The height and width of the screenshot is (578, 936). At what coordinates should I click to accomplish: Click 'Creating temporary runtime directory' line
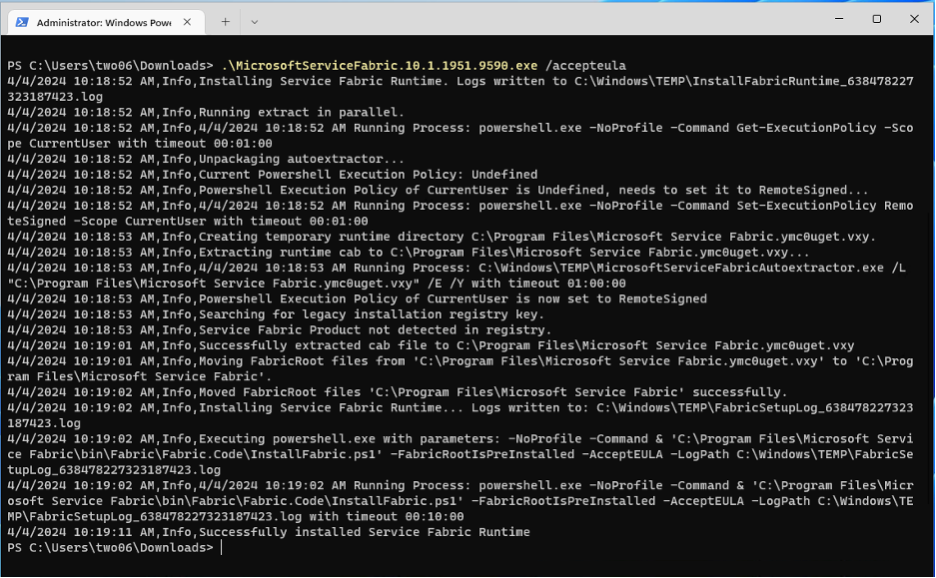(x=442, y=236)
